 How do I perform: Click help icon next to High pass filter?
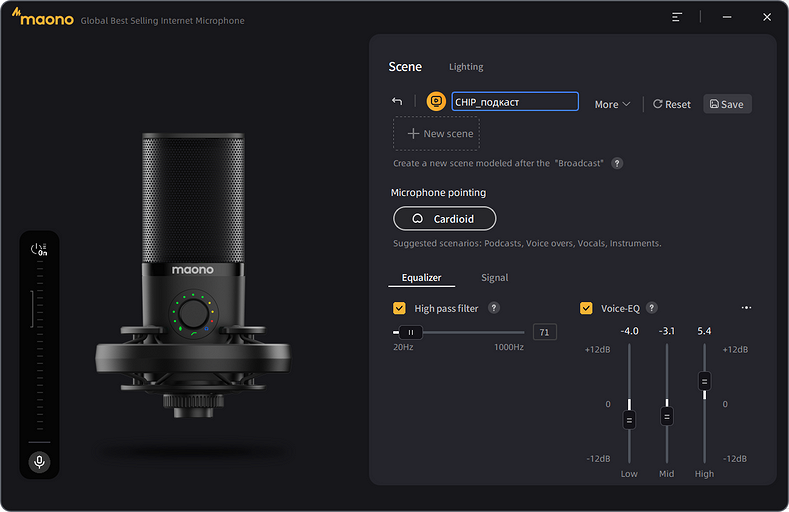pyautogui.click(x=494, y=309)
